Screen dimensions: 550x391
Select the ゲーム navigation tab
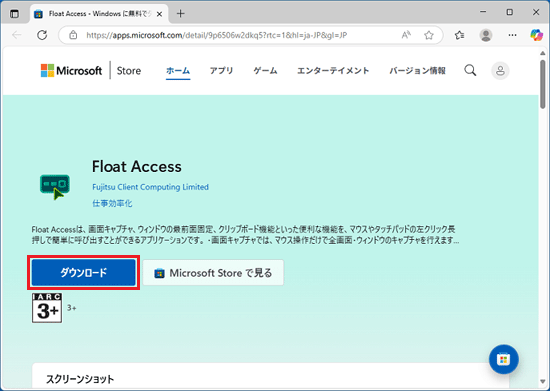click(265, 70)
